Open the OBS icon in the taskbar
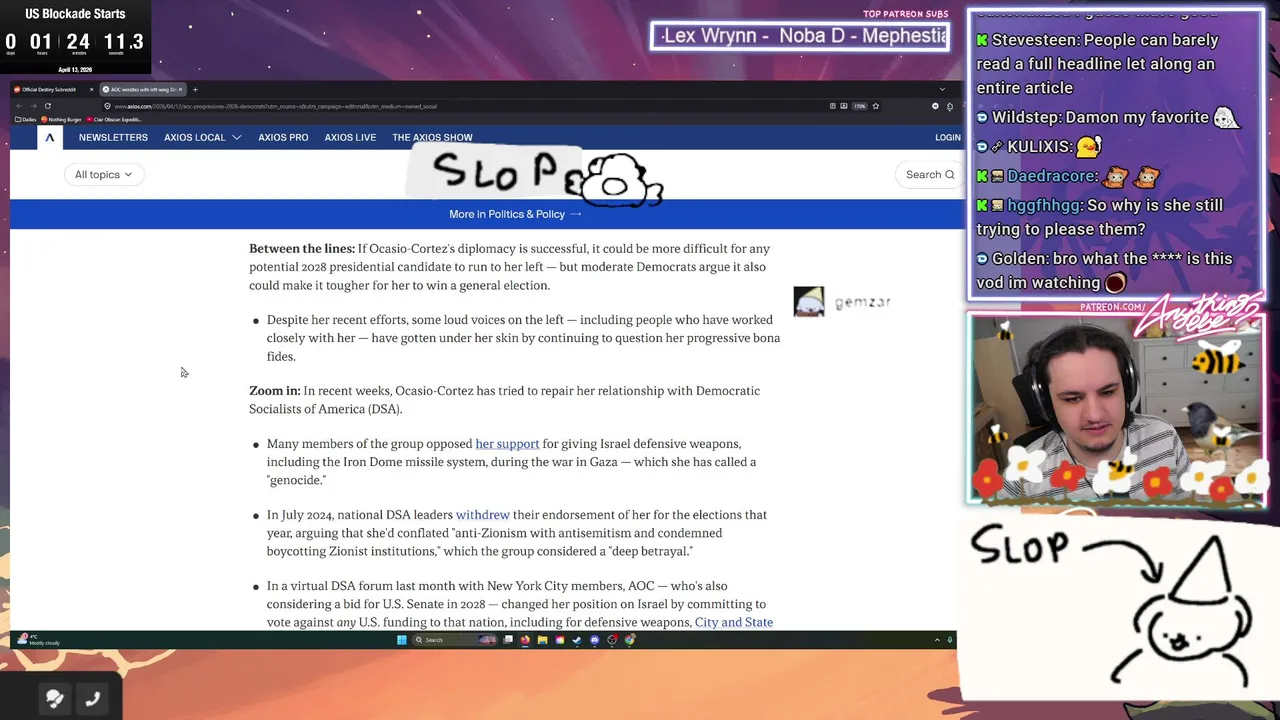This screenshot has width=1280, height=720. point(612,640)
